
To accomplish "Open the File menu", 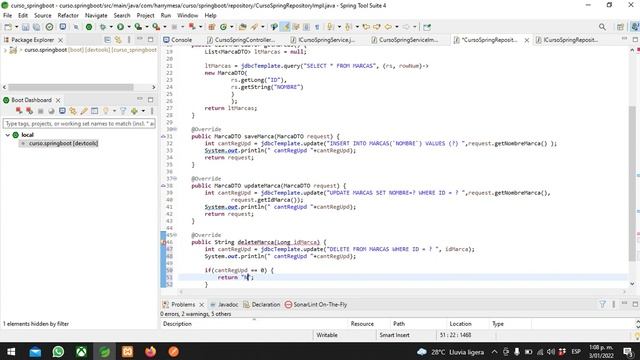I will (x=7, y=16).
